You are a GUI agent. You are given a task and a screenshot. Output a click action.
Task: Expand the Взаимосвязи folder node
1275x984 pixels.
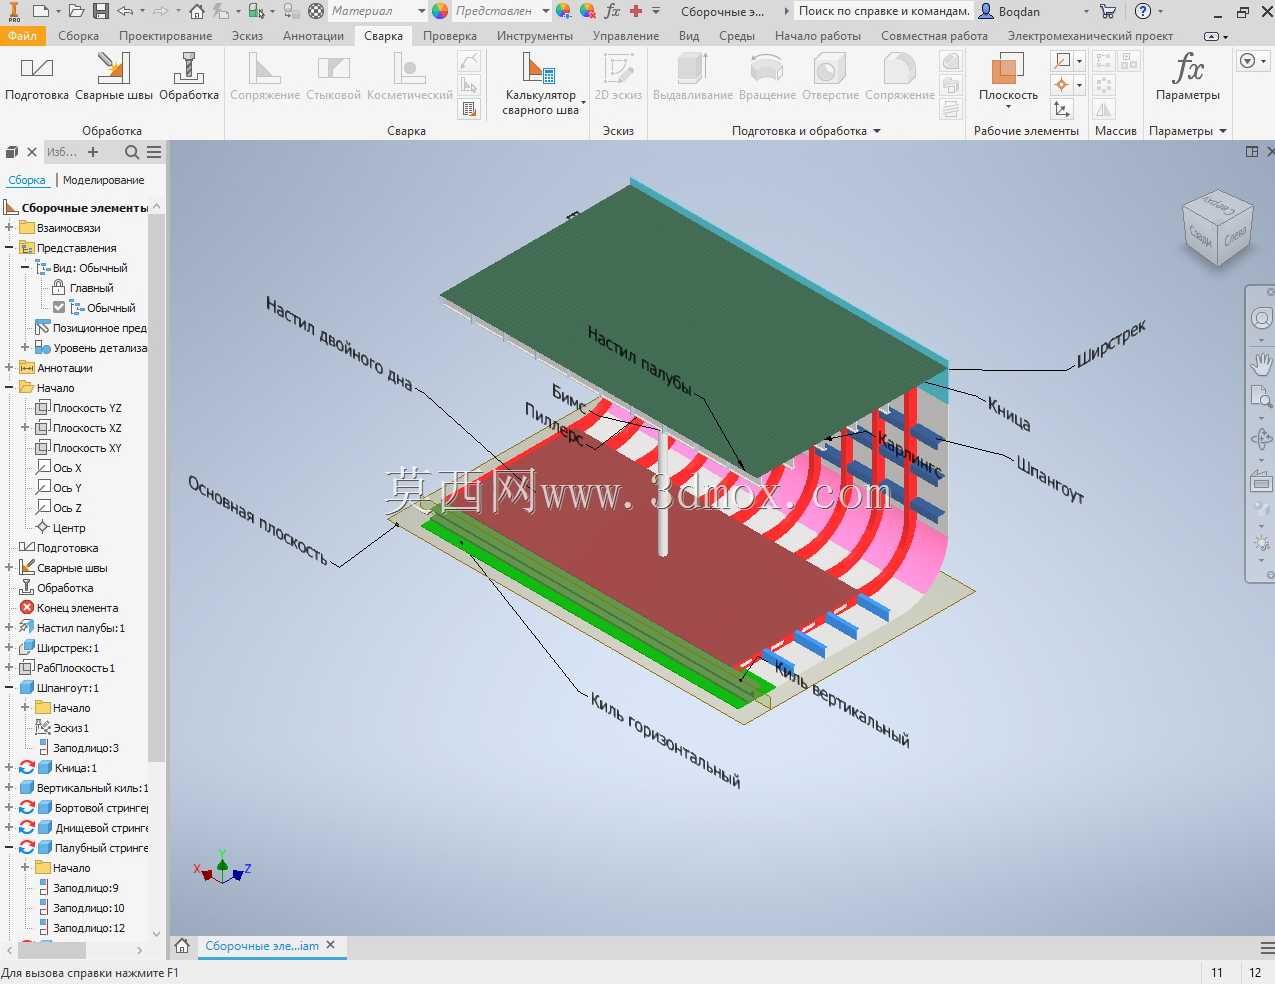(x=9, y=227)
